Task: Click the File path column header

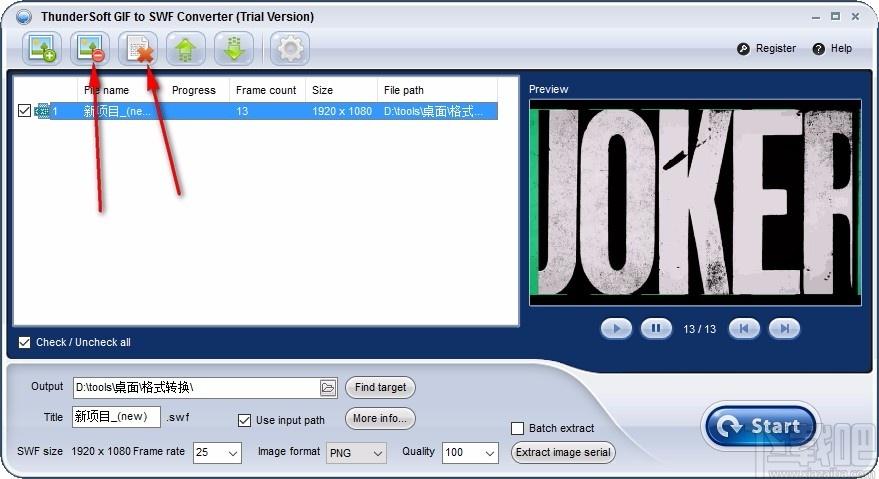Action: point(437,90)
